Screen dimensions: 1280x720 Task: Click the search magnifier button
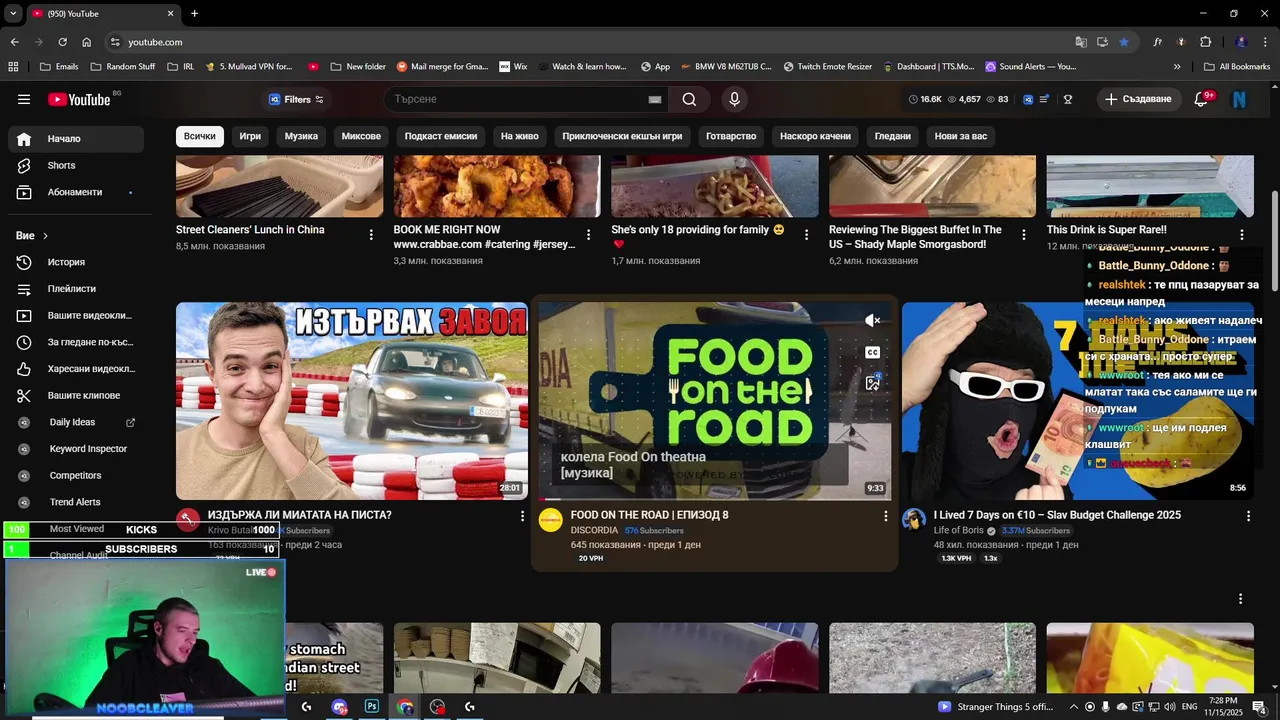pyautogui.click(x=689, y=99)
